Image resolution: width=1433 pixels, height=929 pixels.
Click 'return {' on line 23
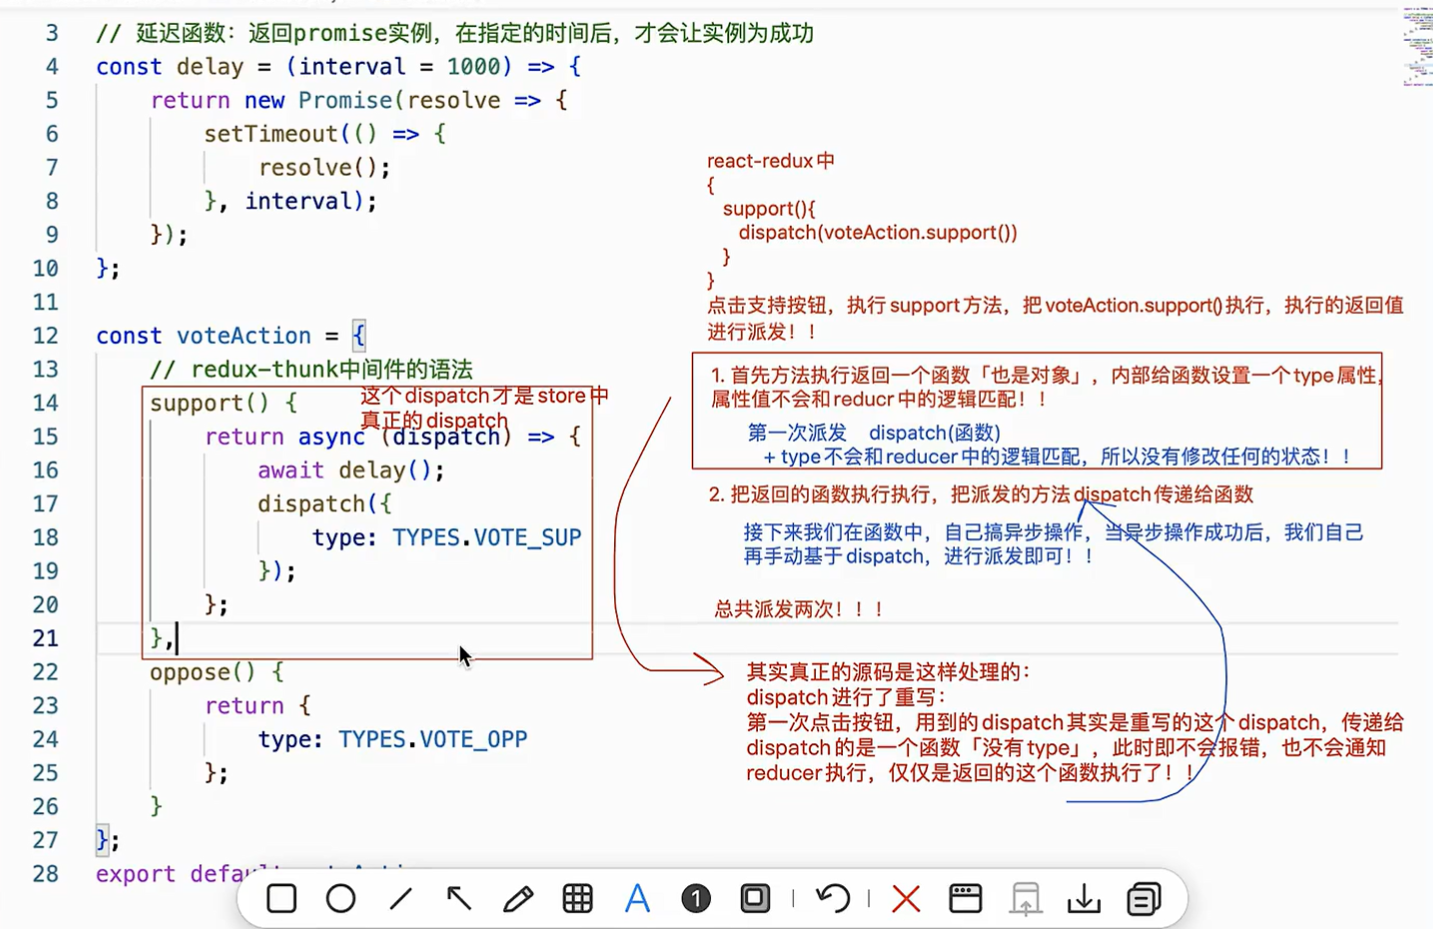pos(258,706)
